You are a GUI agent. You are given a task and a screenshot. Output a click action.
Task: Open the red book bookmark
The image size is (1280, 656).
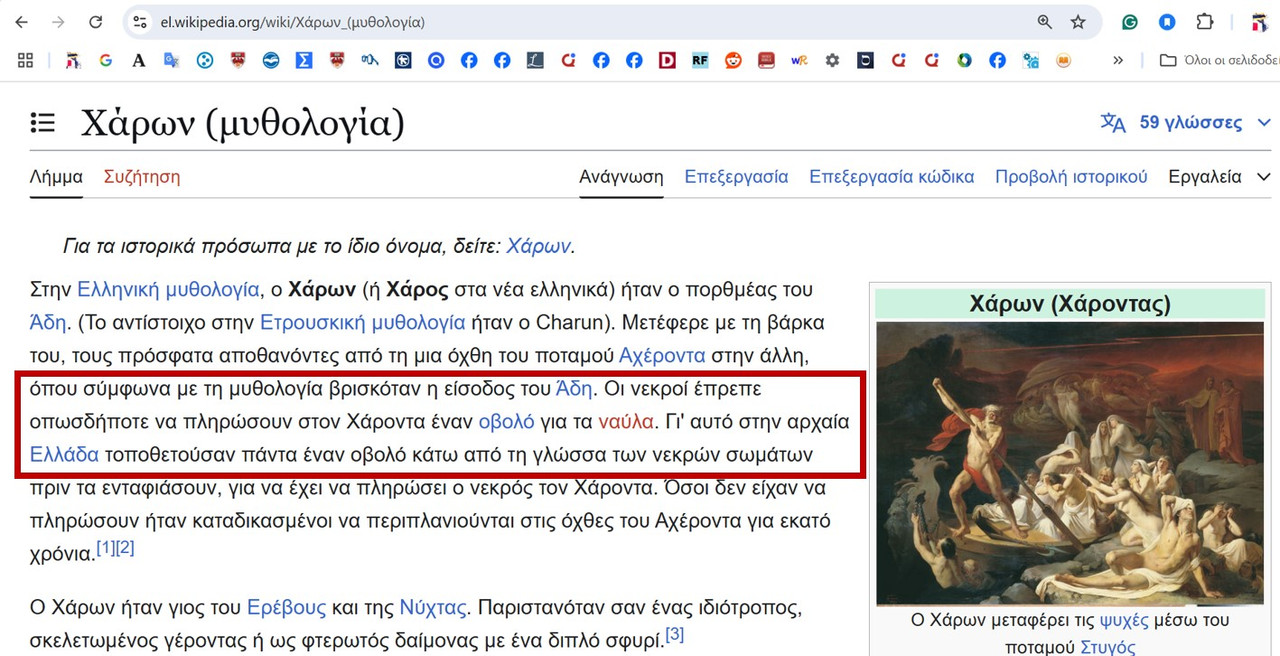766,60
